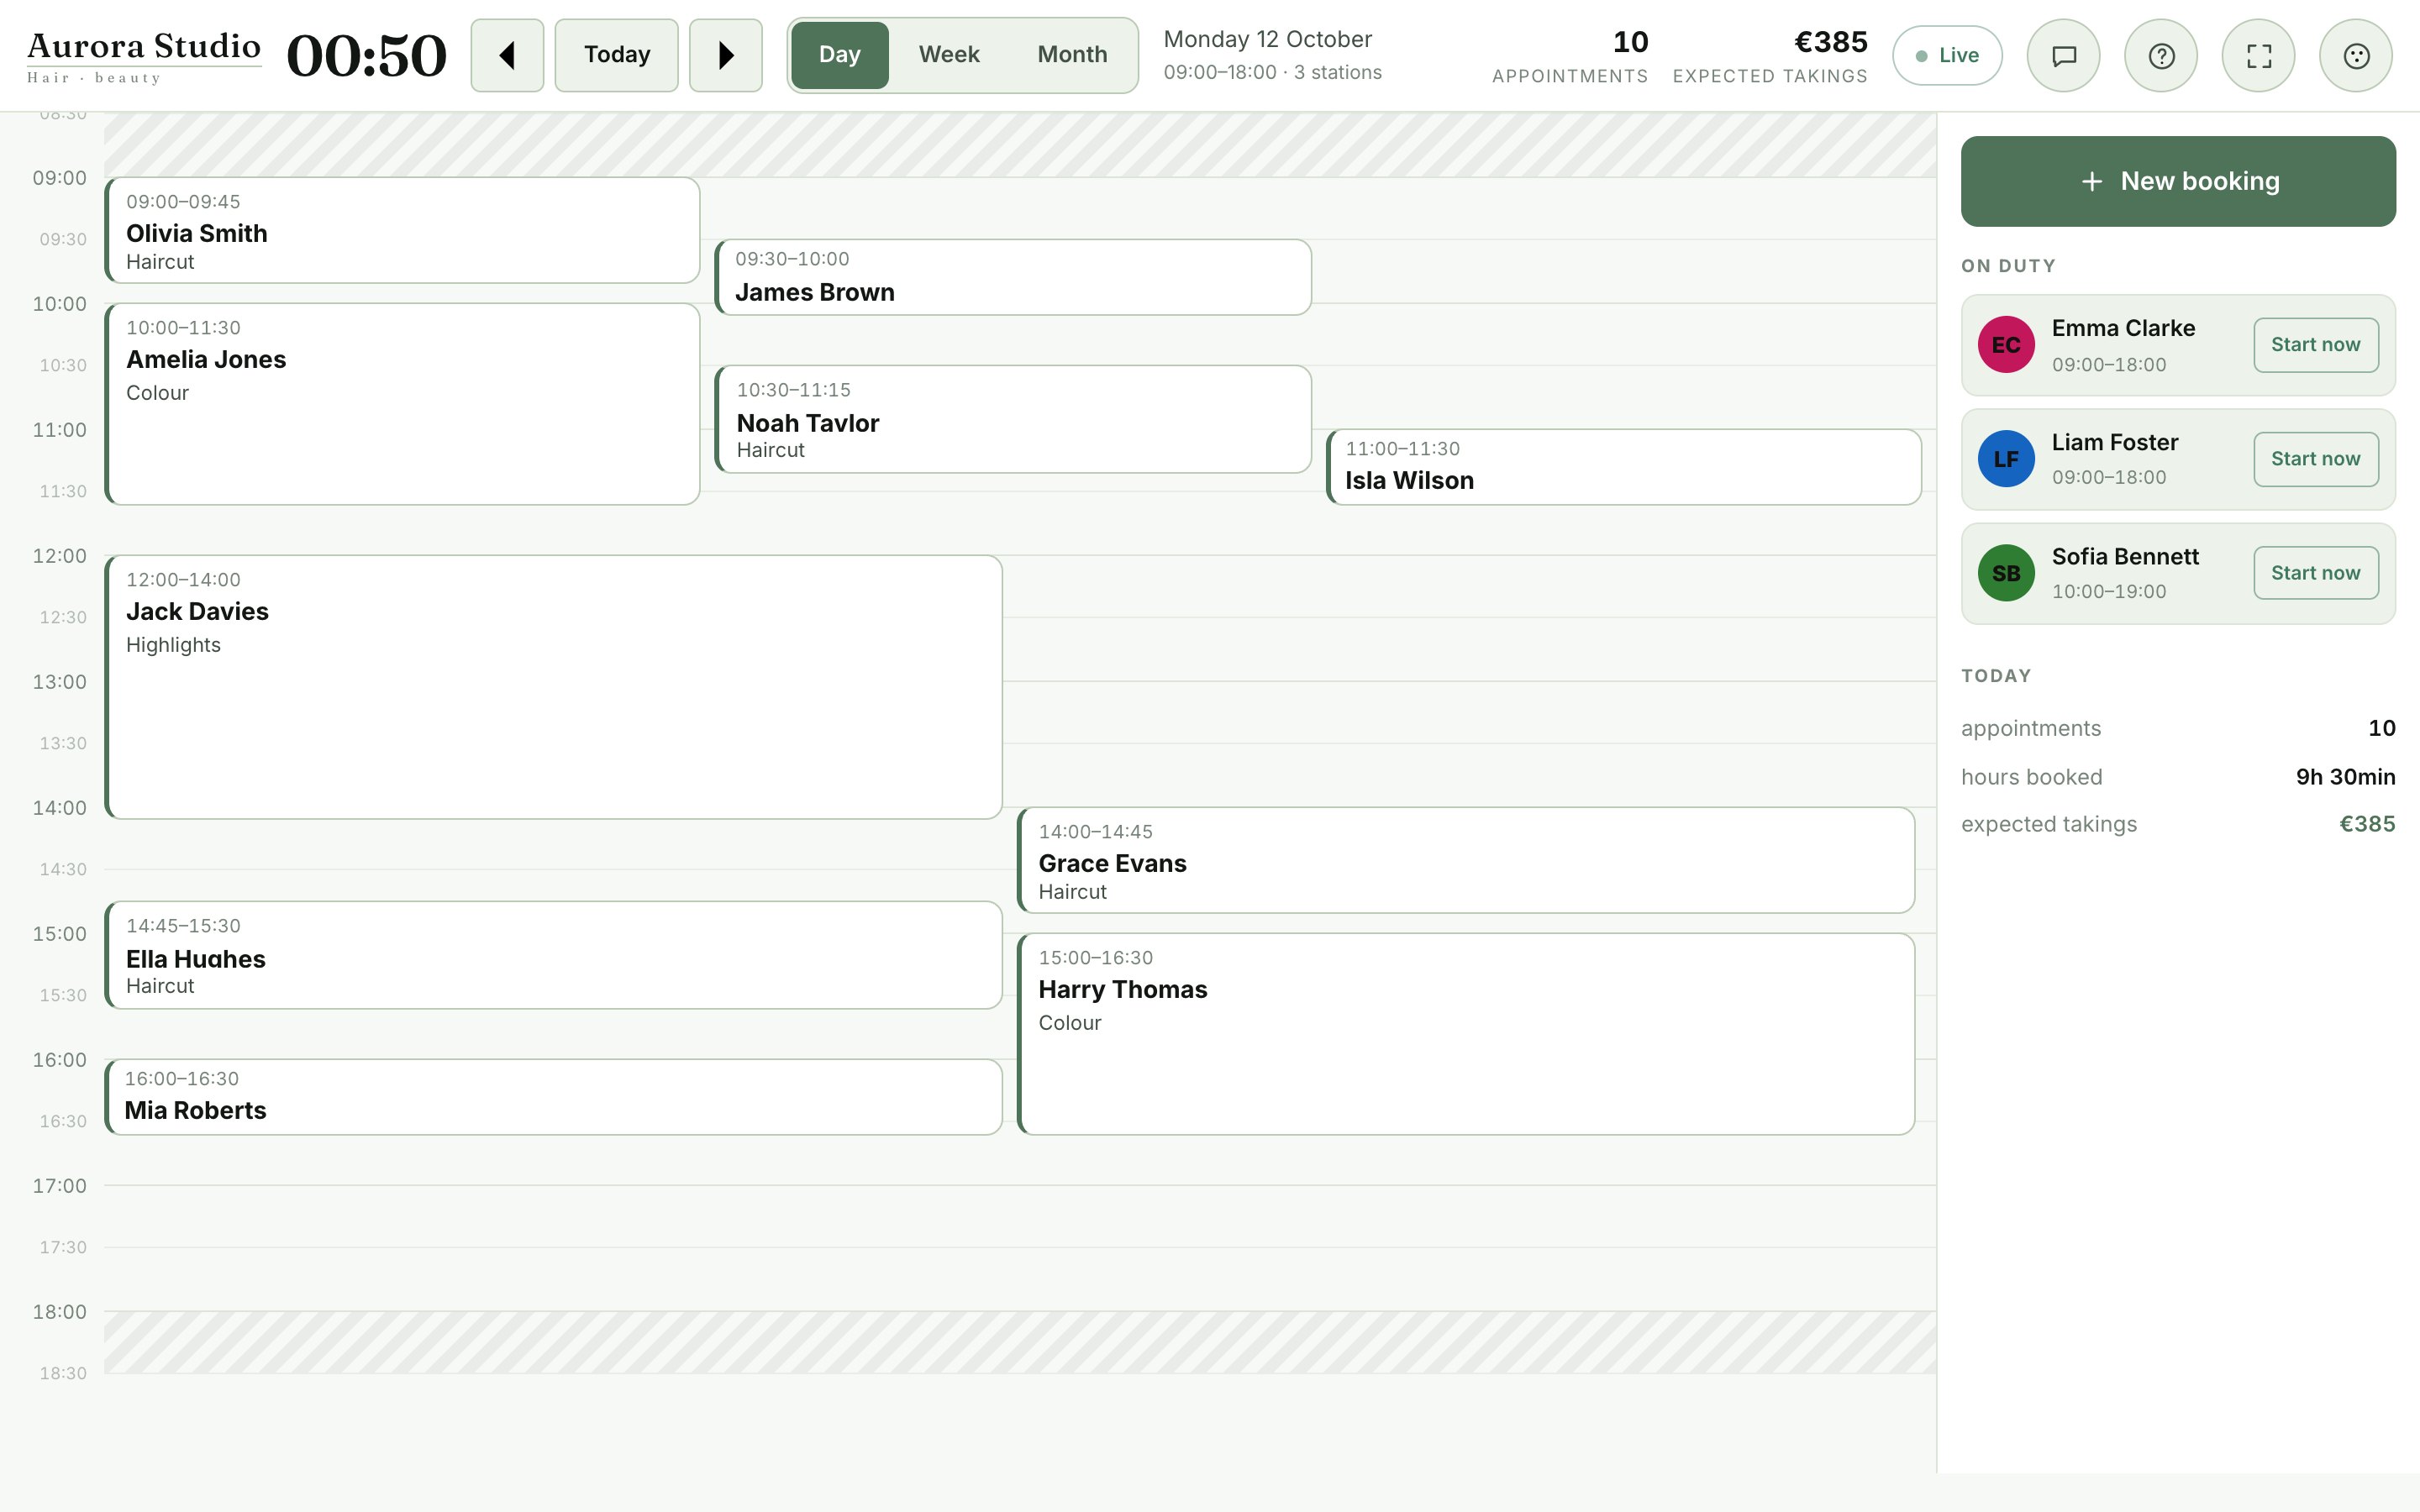2420x1512 pixels.
Task: Click the 12:00 time label
Action: 60,556
